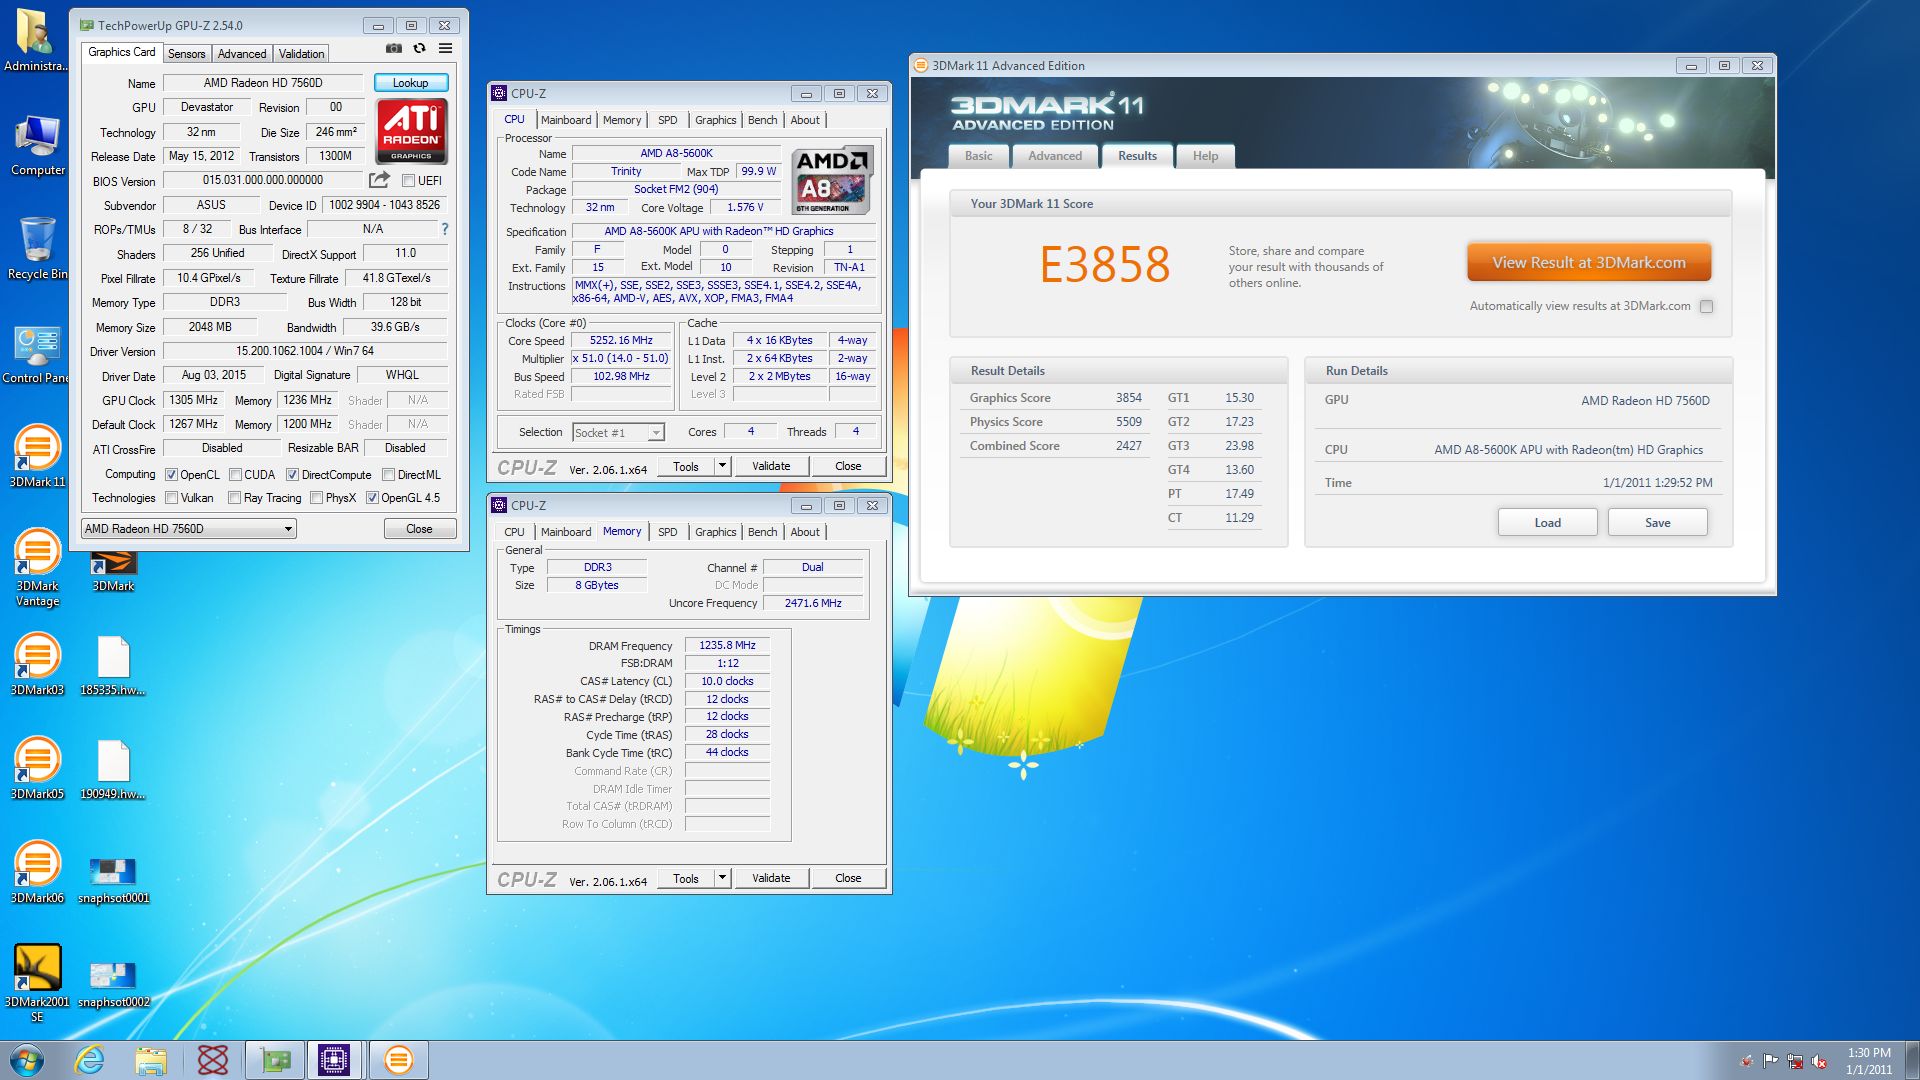Switch to the Sensors tab in GPU-Z
Screen dimensions: 1920x1080
pos(186,54)
